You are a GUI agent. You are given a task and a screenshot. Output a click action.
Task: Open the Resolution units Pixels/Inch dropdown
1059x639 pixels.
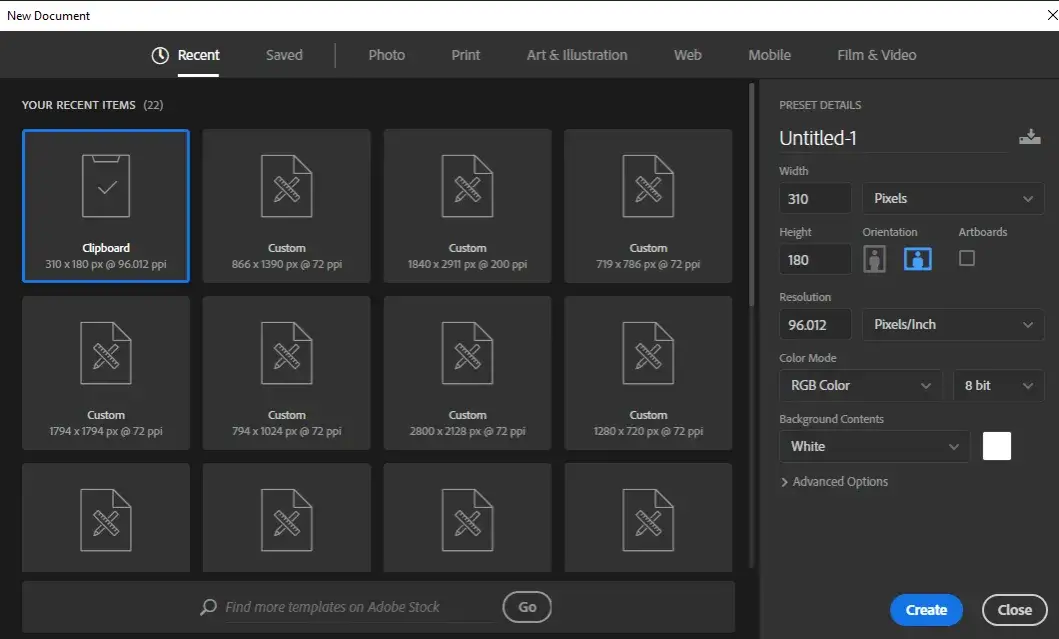pos(952,324)
